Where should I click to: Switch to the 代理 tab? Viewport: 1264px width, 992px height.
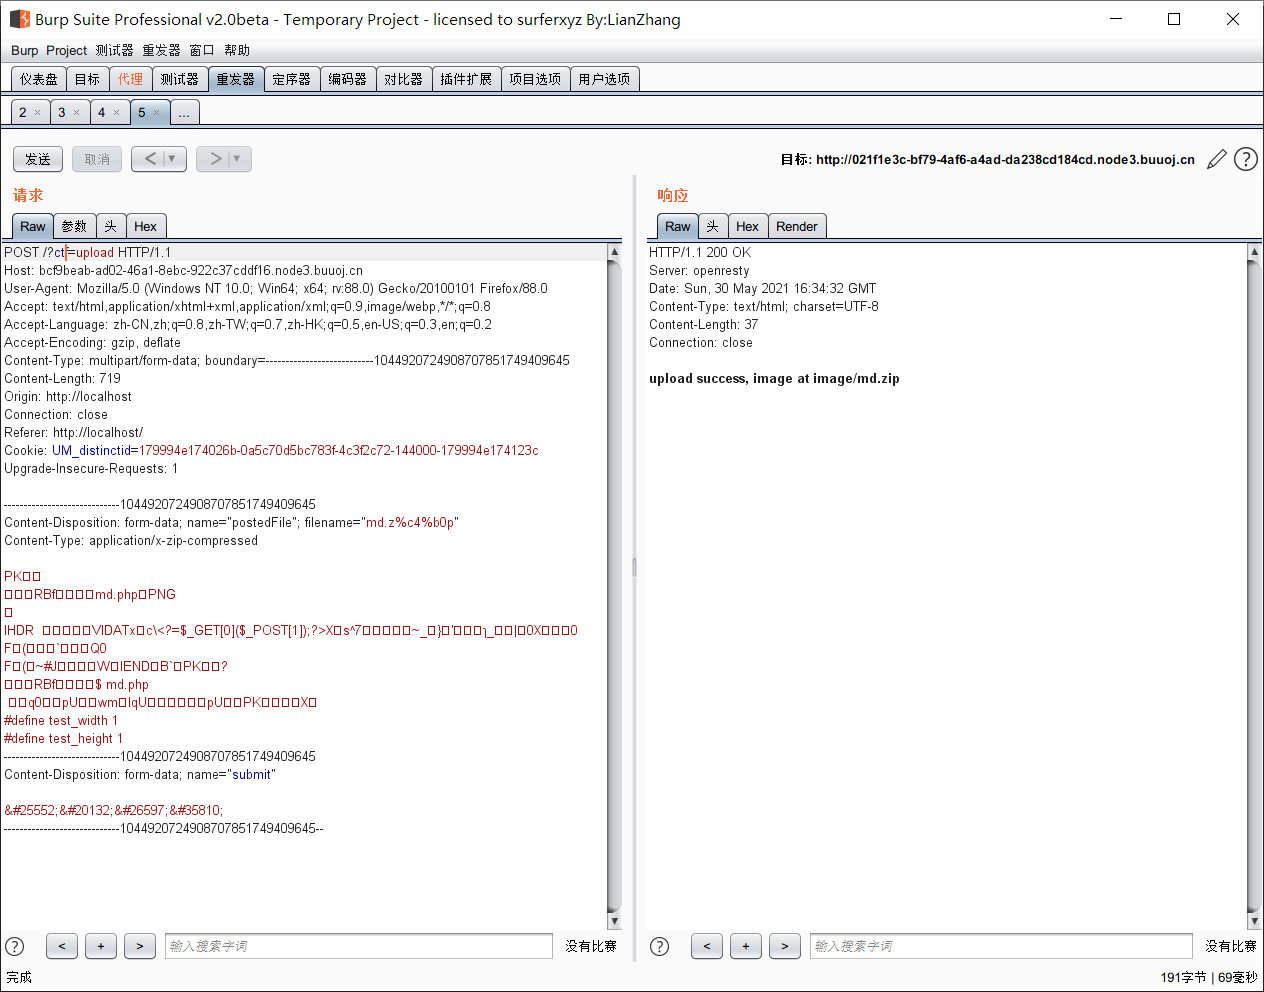click(130, 79)
